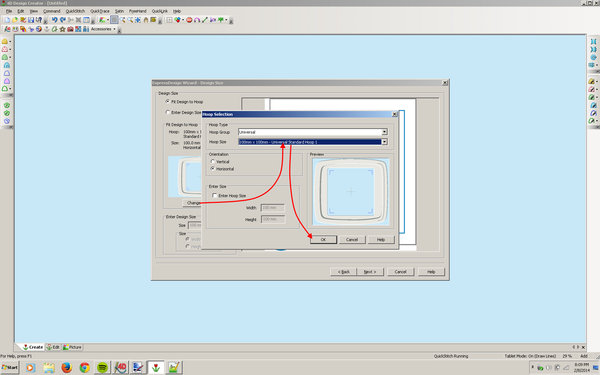Viewport: 600px width, 375px height.
Task: Select Fit Design to Hoop option
Action: [168, 102]
